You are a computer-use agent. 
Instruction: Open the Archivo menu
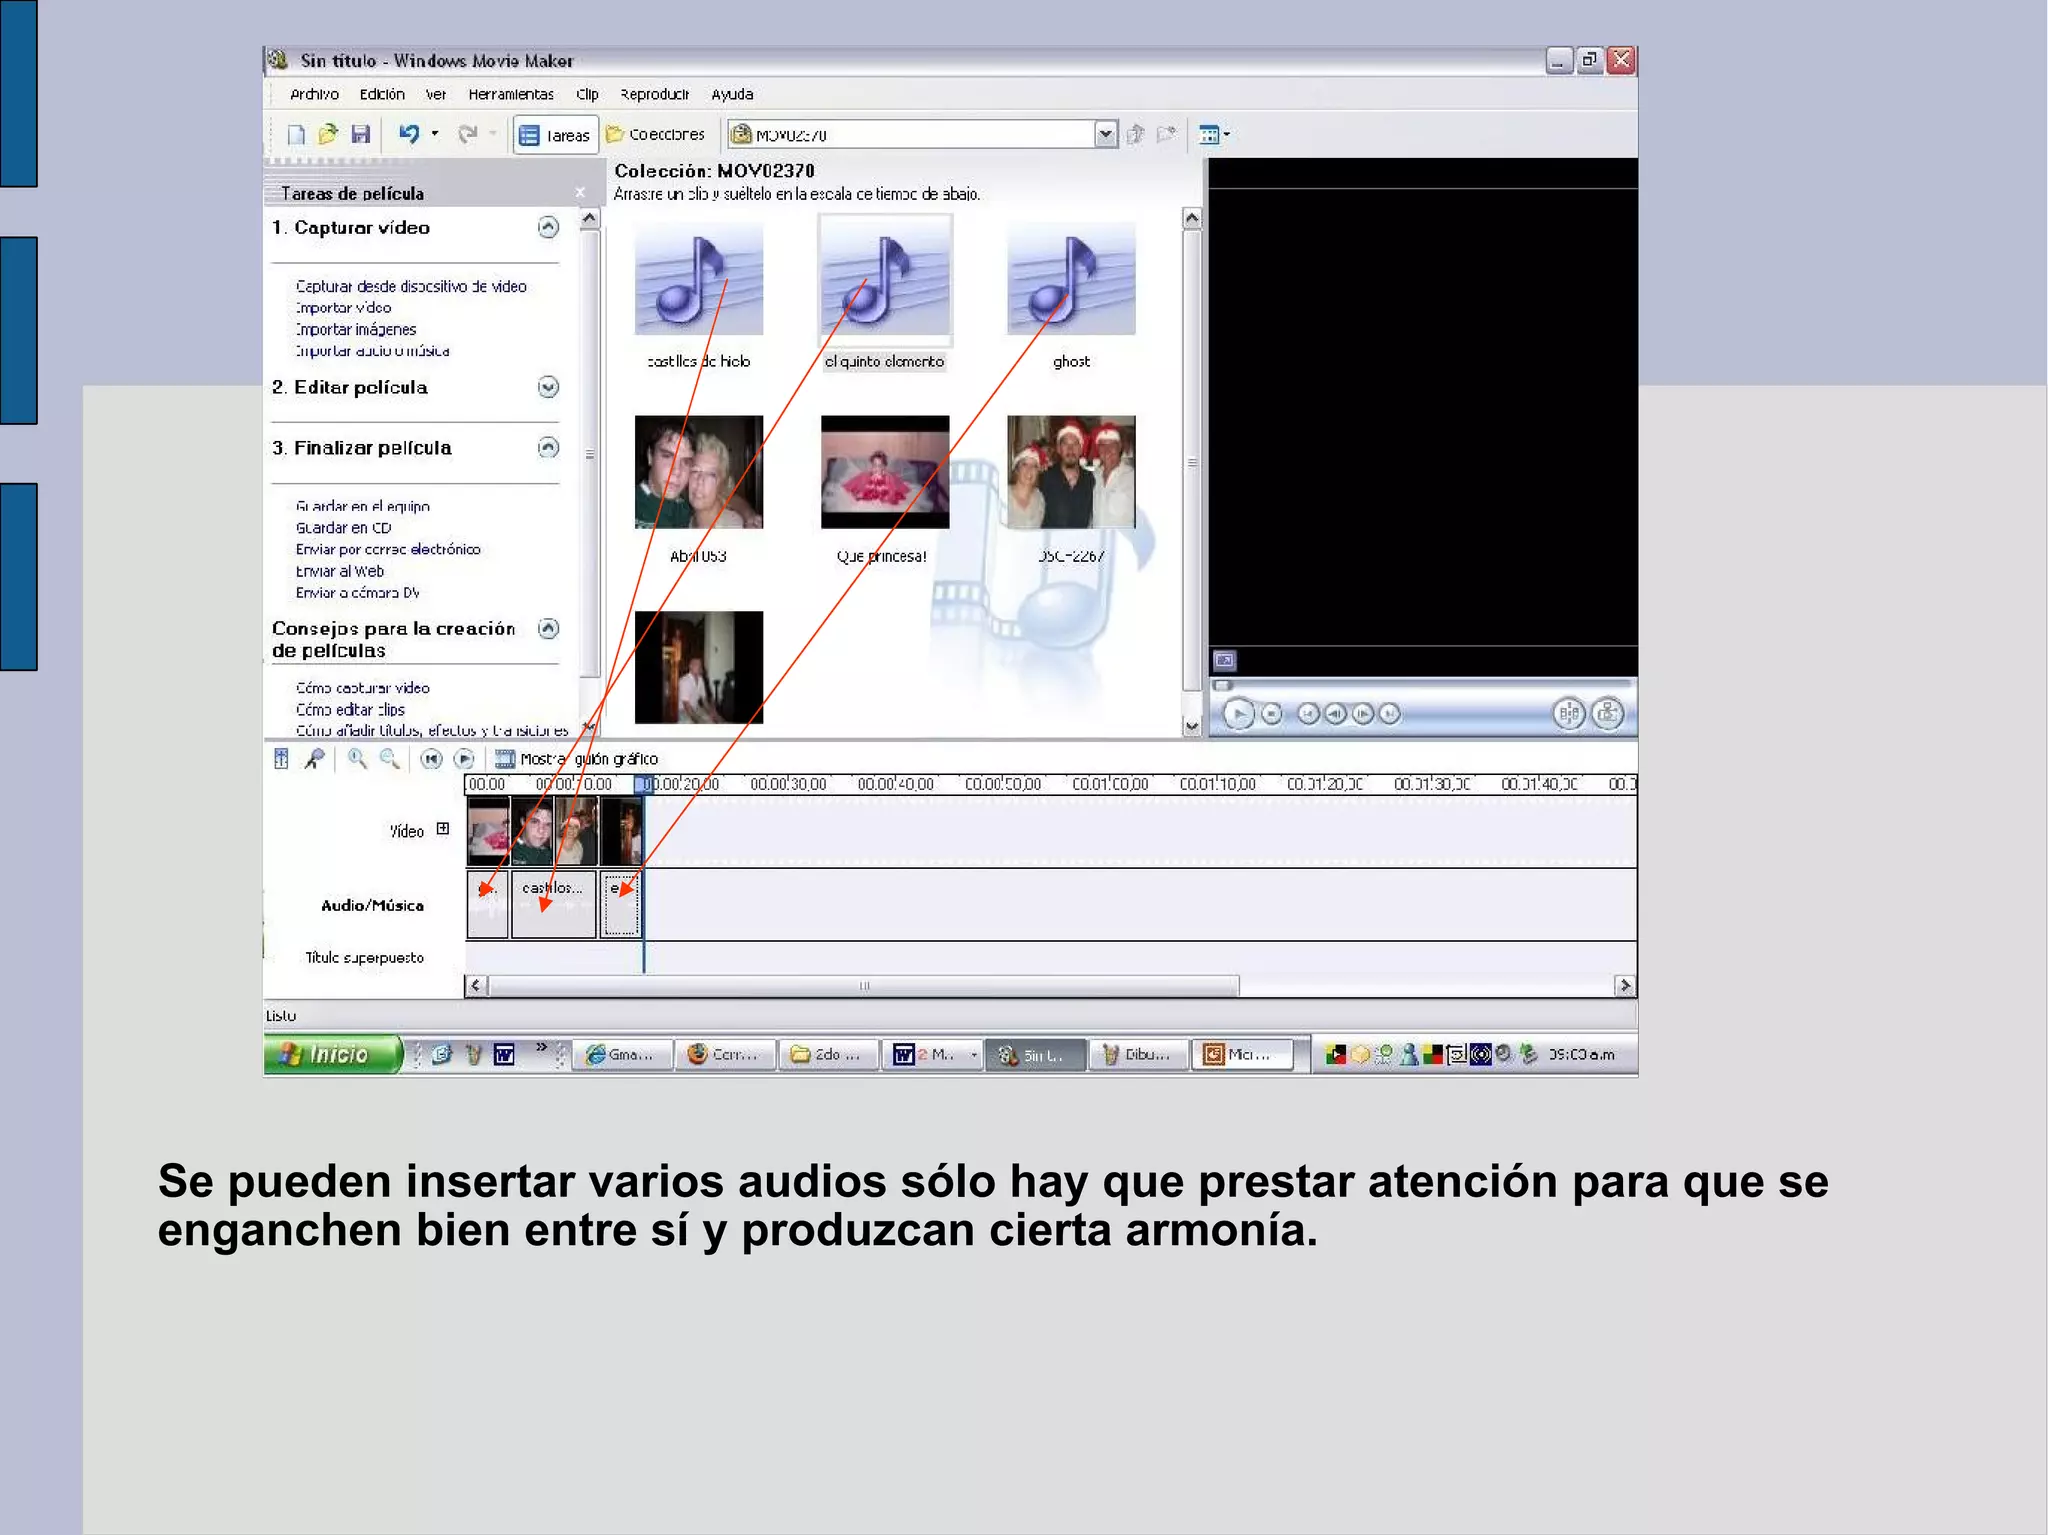point(314,94)
